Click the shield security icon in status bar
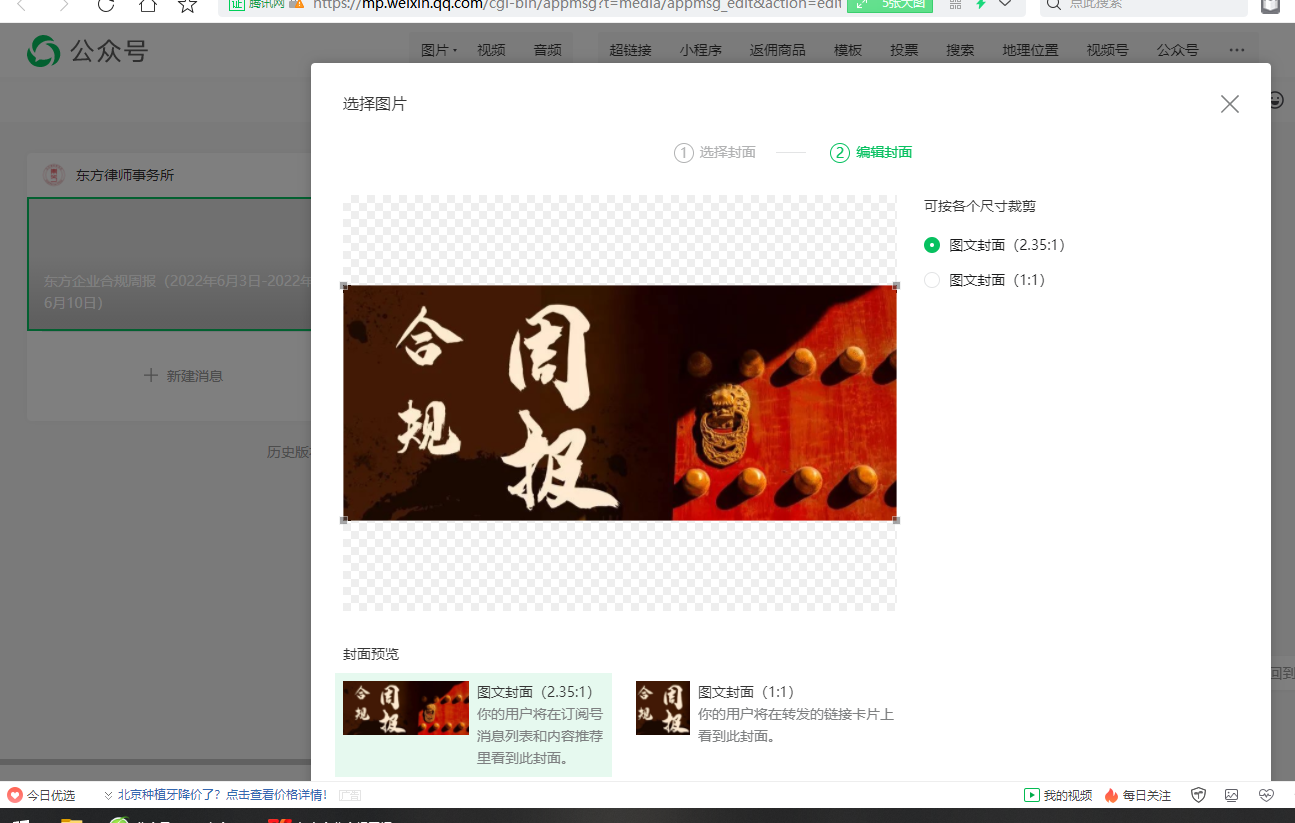The height and width of the screenshot is (823, 1295). 1199,795
